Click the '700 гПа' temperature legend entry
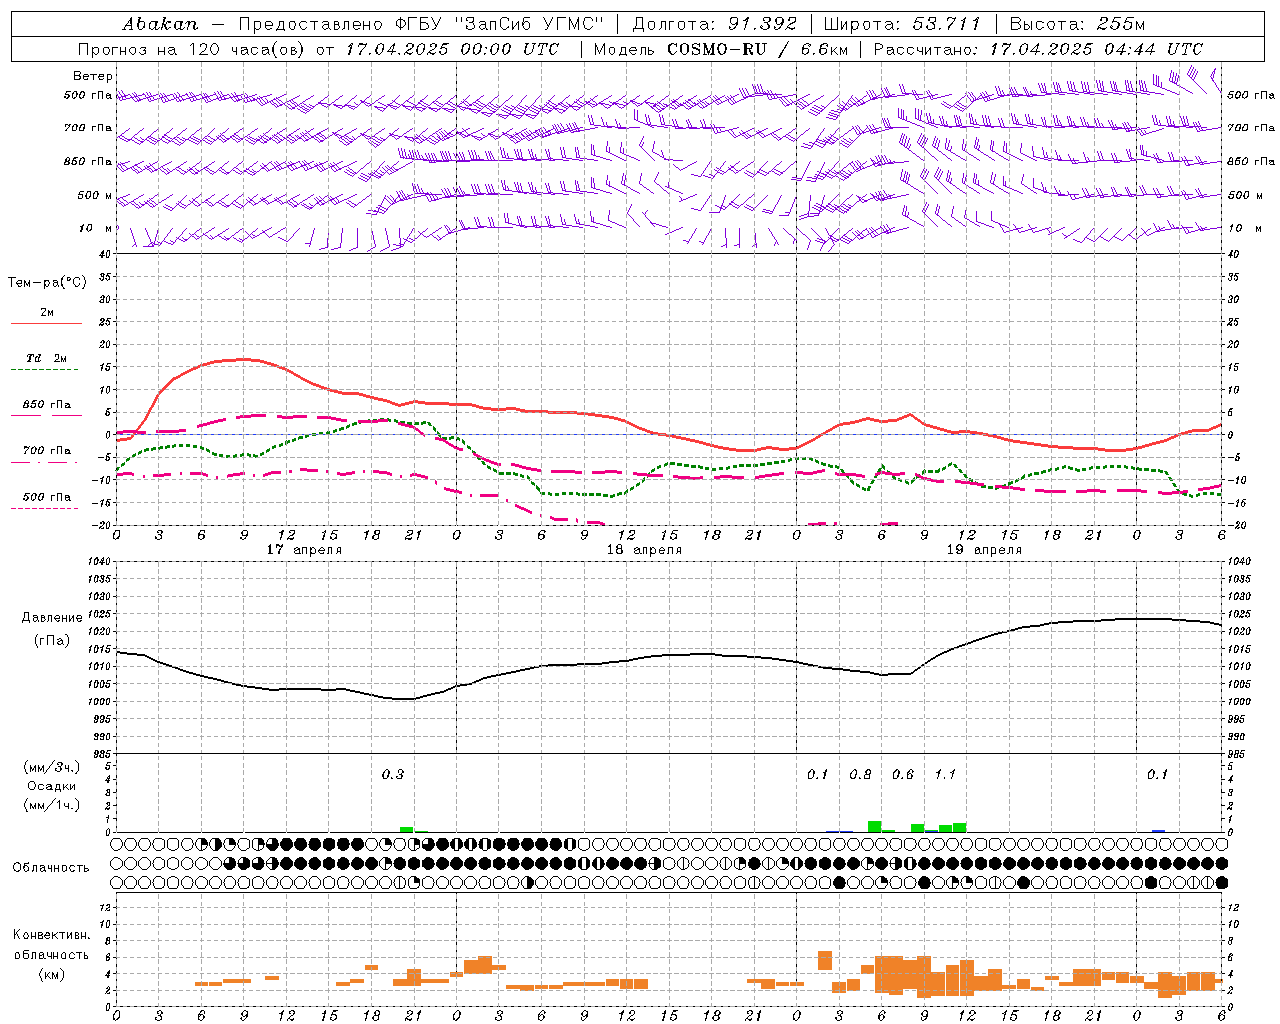Viewport: 1280px width, 1024px height. point(46,450)
